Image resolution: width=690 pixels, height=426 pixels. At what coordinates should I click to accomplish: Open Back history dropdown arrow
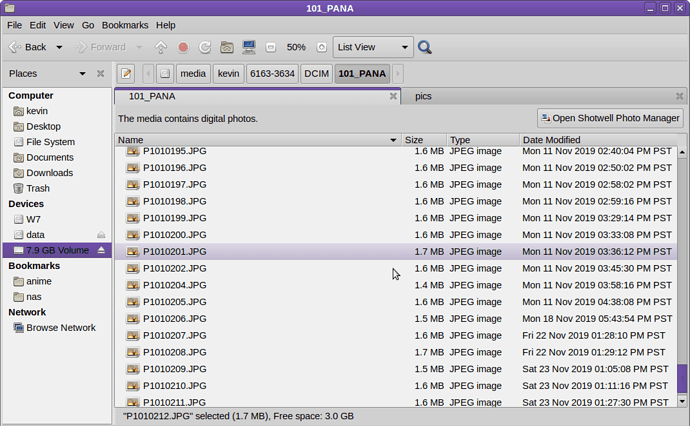59,47
